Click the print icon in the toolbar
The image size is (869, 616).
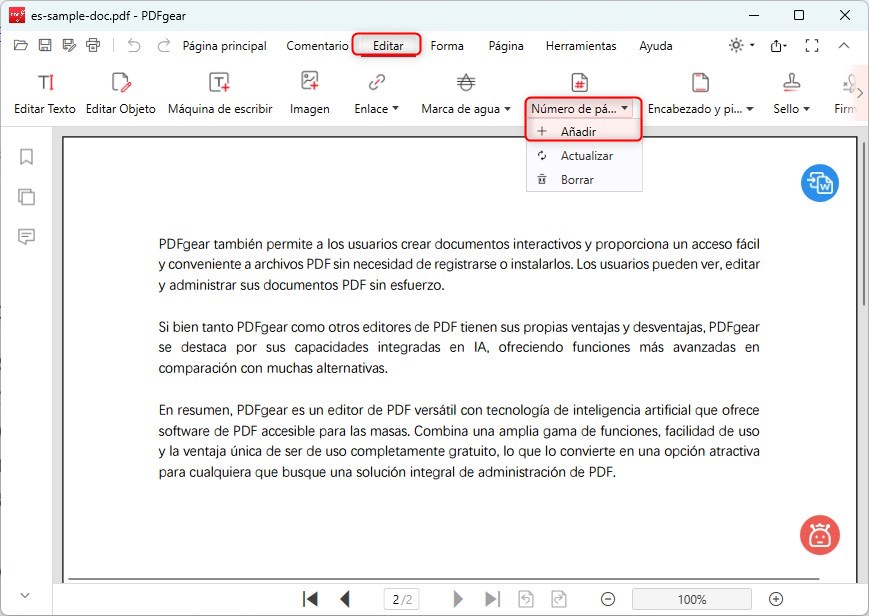tap(93, 44)
